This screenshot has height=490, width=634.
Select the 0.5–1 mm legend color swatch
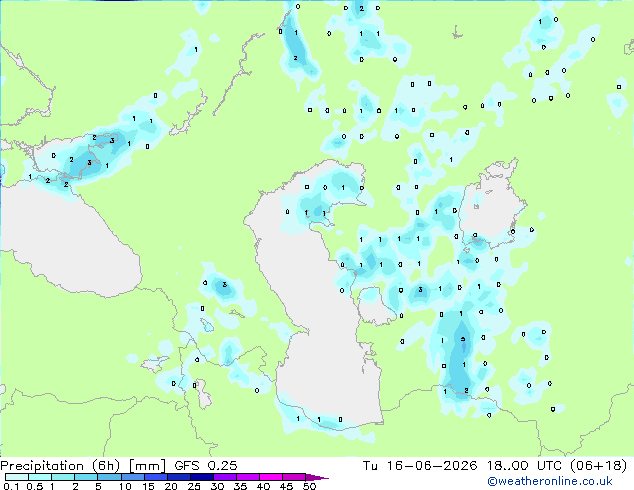tap(40, 477)
